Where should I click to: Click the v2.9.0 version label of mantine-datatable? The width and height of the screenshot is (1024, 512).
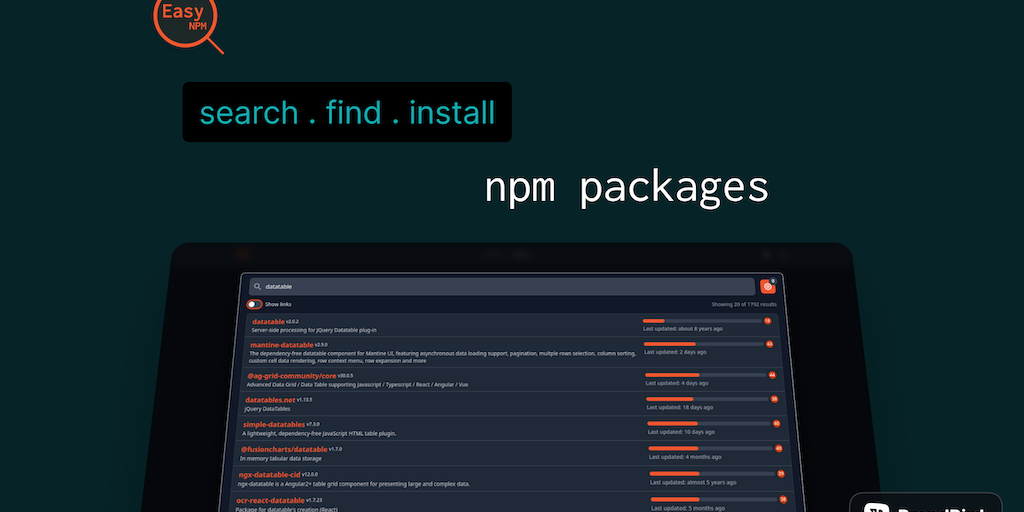coord(321,344)
